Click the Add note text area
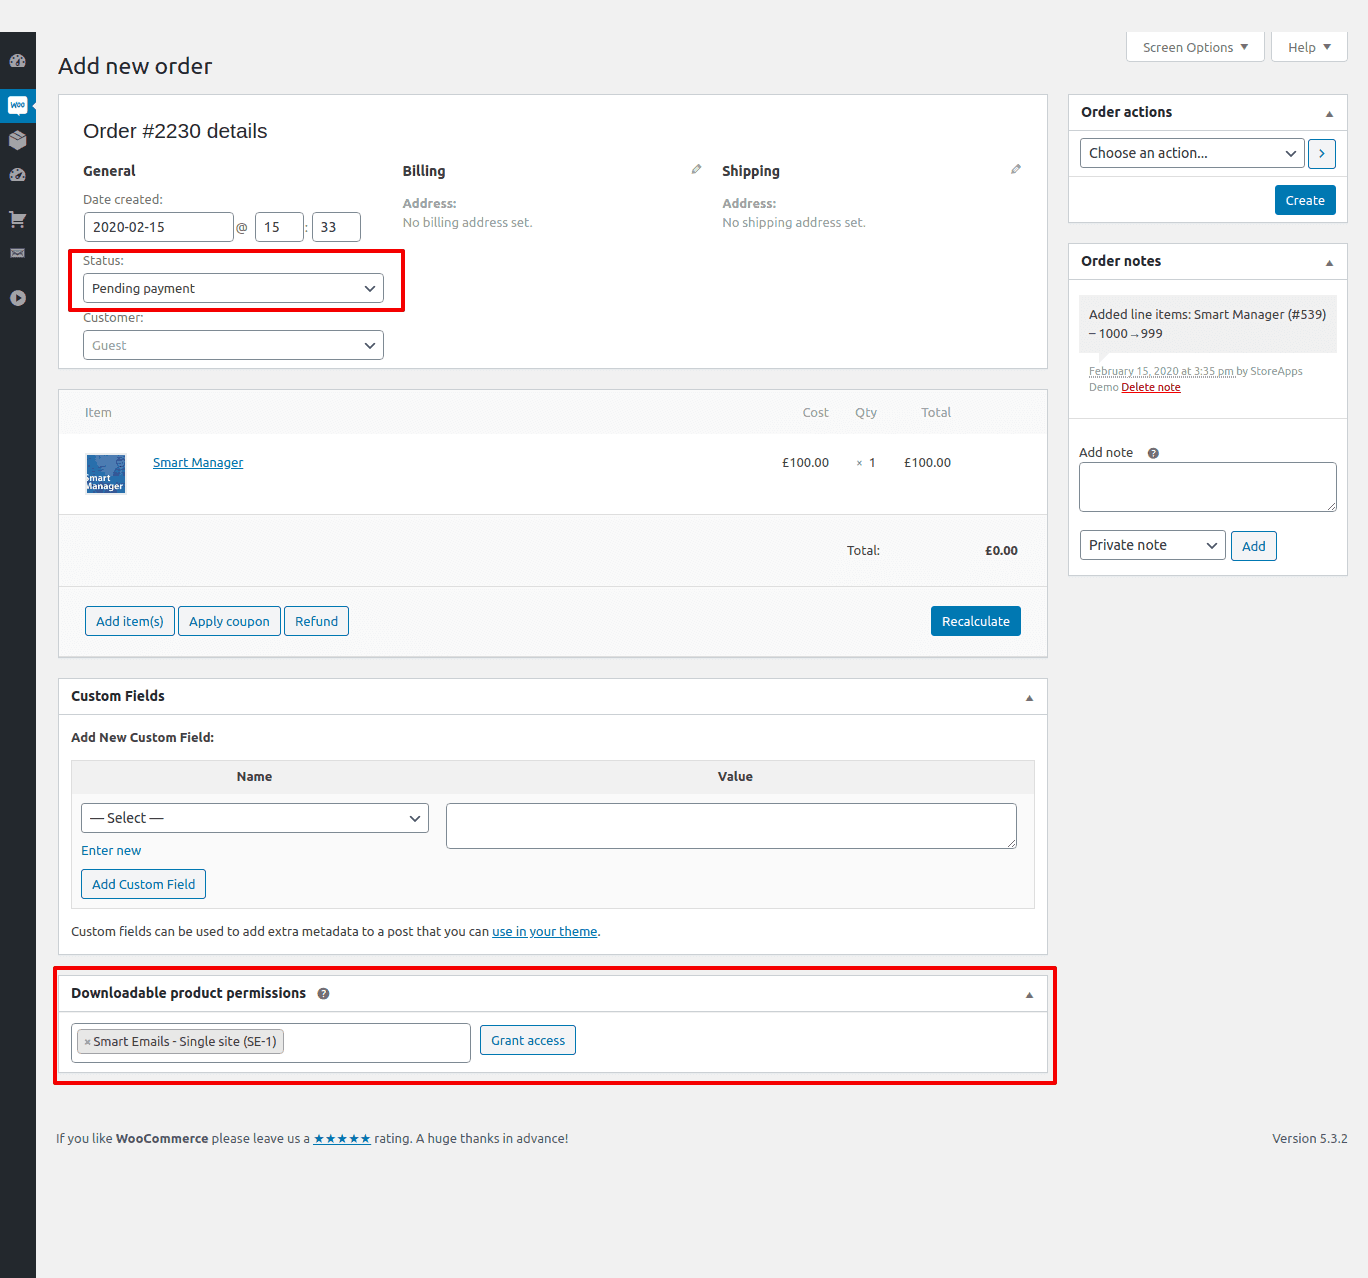The image size is (1368, 1278). [1207, 487]
